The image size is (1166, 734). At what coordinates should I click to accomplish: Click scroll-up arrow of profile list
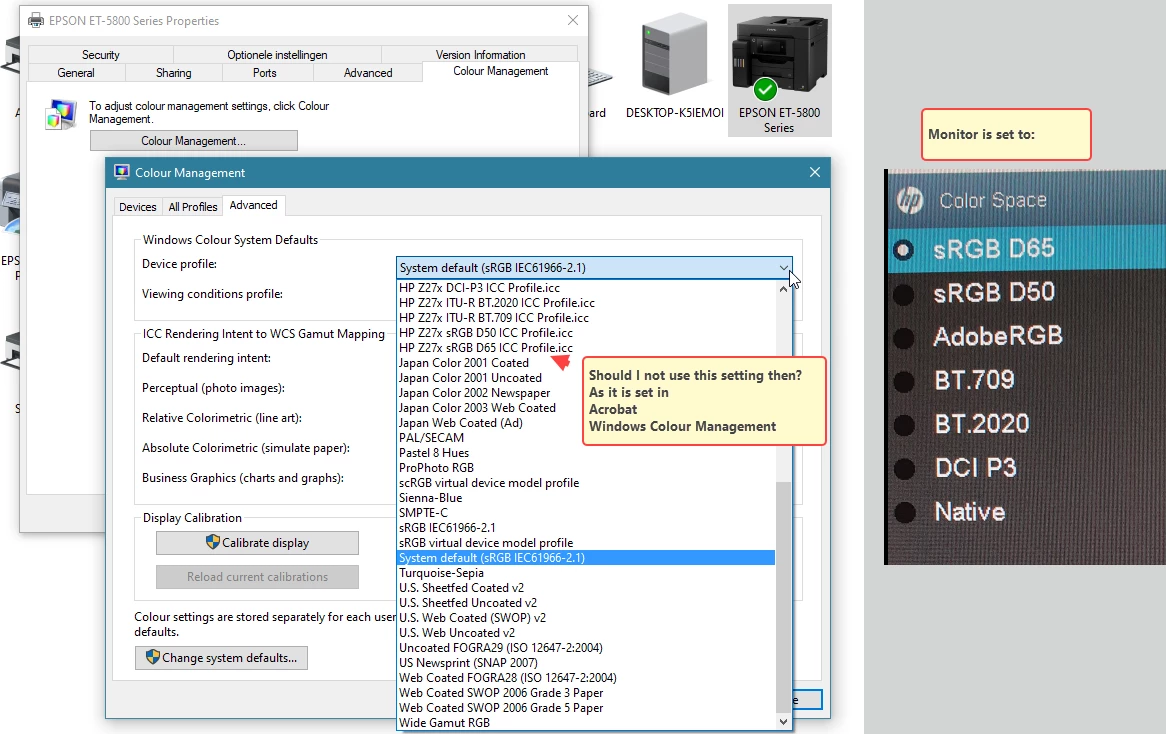coord(783,289)
